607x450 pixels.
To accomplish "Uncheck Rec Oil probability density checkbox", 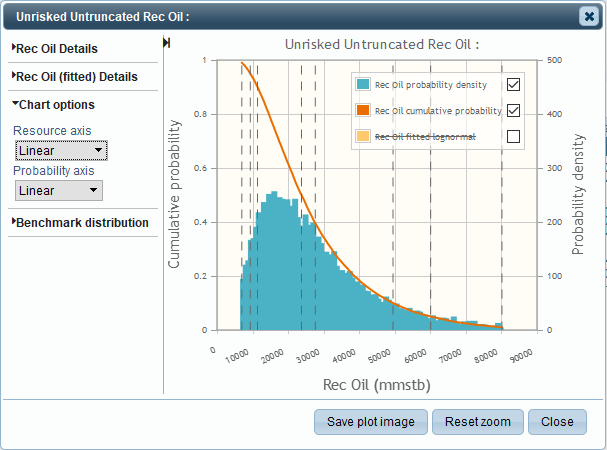I will click(x=514, y=84).
